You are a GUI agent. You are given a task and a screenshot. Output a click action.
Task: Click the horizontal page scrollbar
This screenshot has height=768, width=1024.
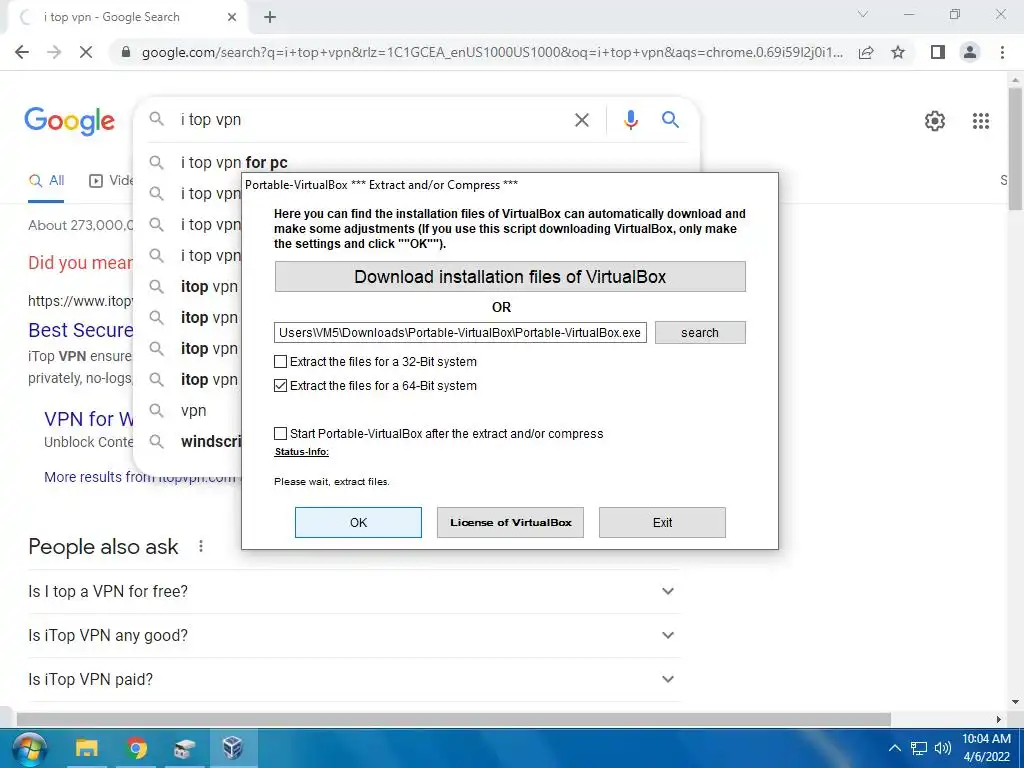[453, 719]
